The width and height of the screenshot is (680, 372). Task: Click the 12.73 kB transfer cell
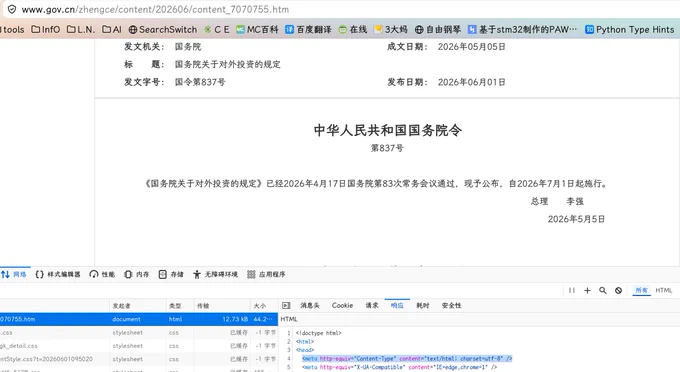235,319
